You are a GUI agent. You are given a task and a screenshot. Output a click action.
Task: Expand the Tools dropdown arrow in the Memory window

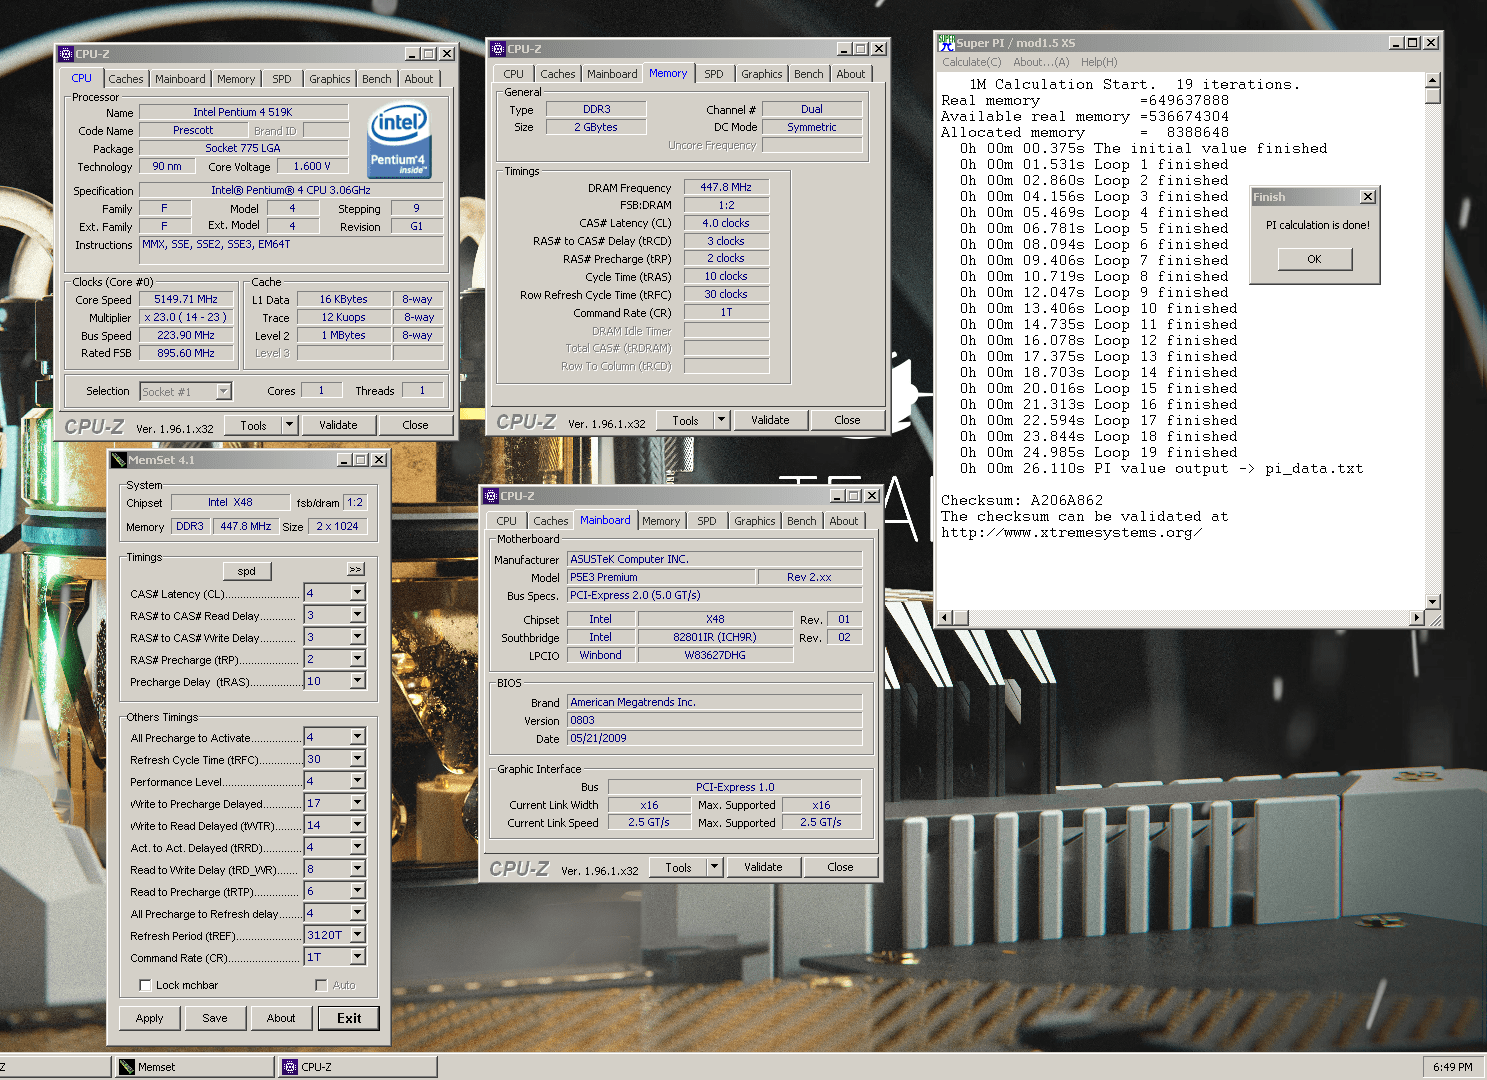coord(721,420)
